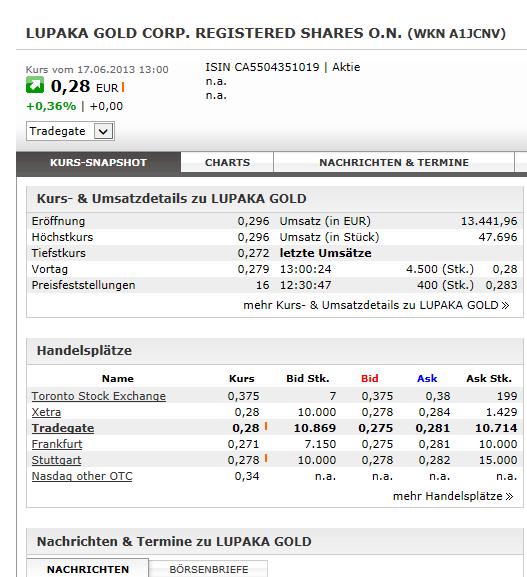Click the Name column header
The image size is (527, 577).
(118, 379)
